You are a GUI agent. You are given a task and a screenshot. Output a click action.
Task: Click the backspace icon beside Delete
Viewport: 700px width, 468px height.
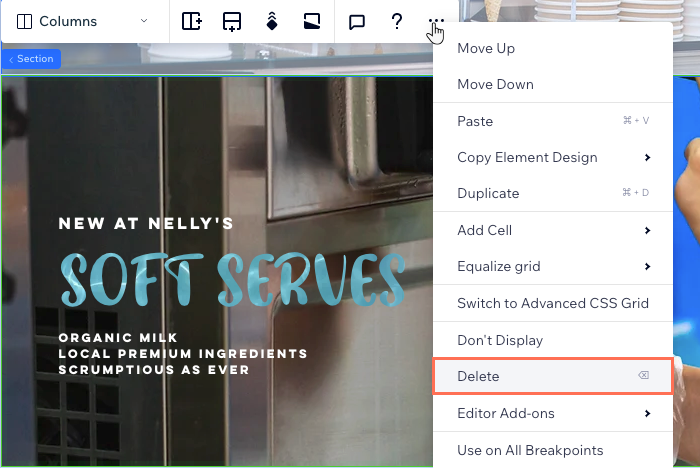[643, 375]
